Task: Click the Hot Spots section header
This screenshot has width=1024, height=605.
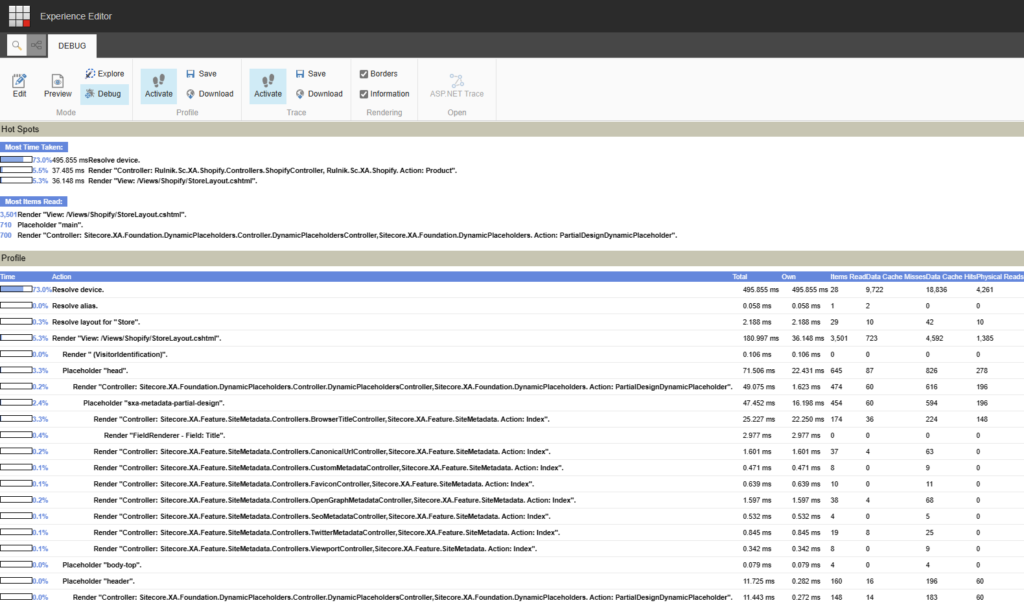Action: (x=21, y=129)
